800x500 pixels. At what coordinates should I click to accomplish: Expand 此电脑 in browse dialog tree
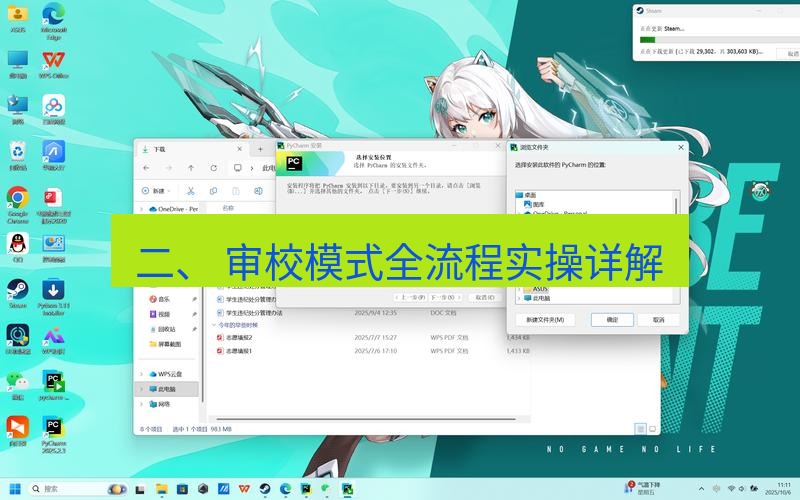point(519,298)
